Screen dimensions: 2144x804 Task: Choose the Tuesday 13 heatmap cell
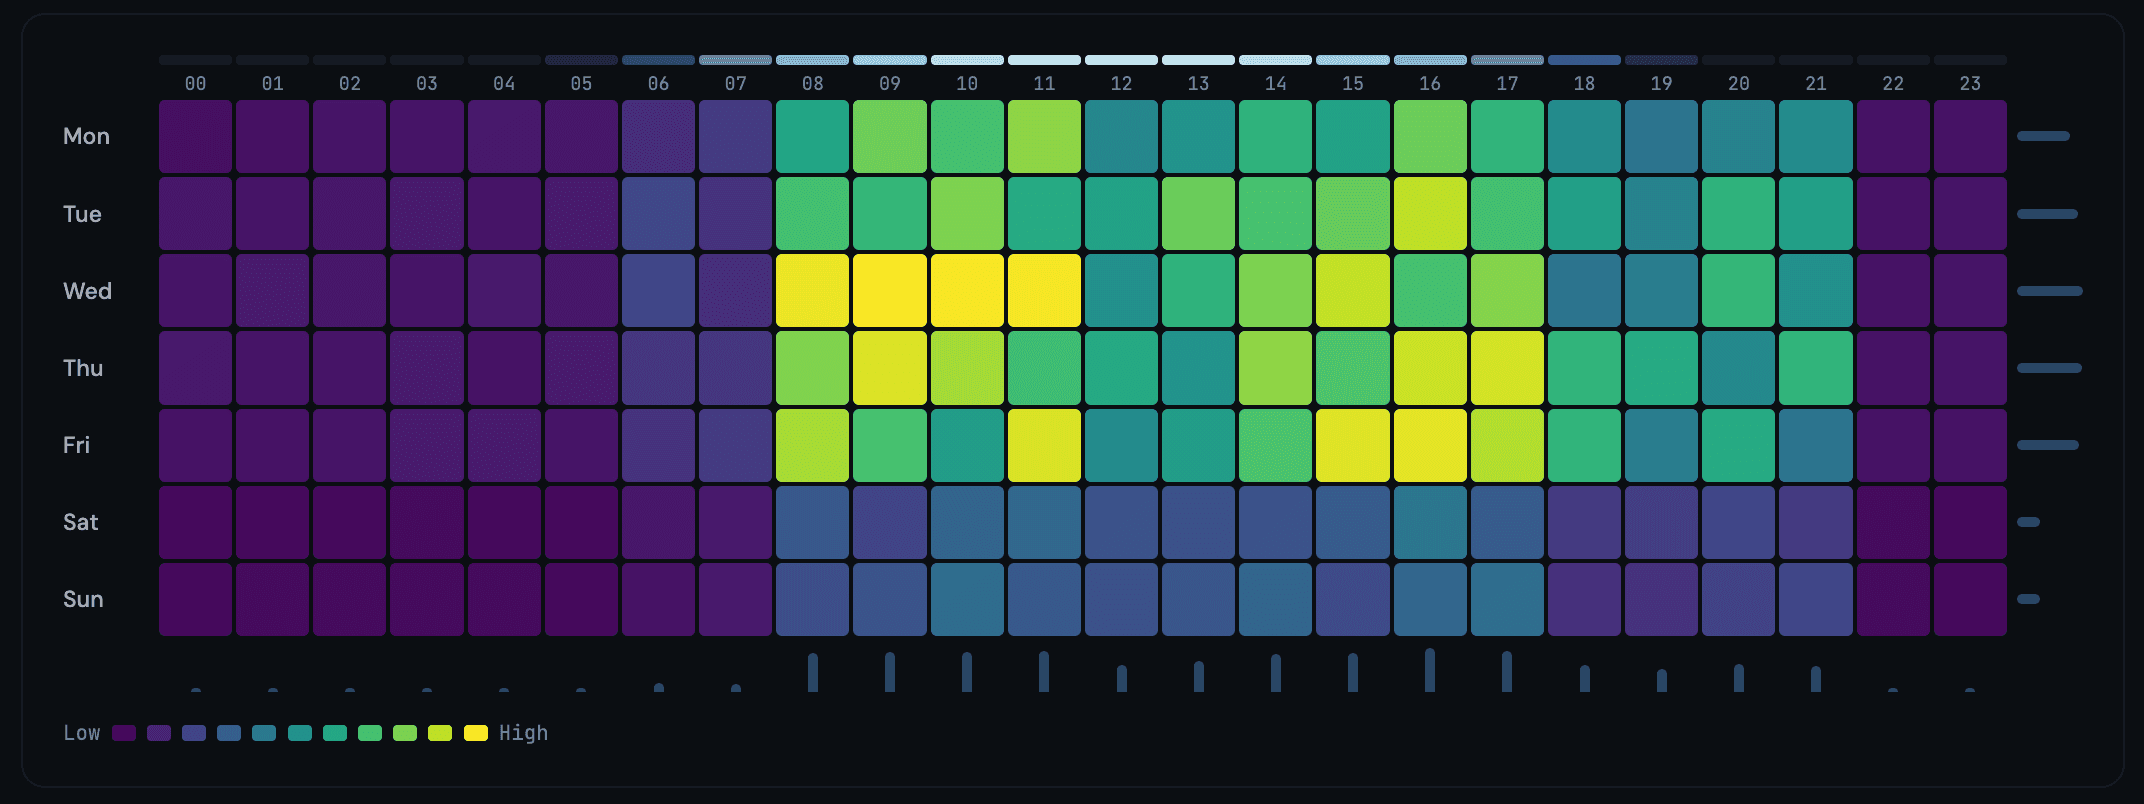(1199, 214)
